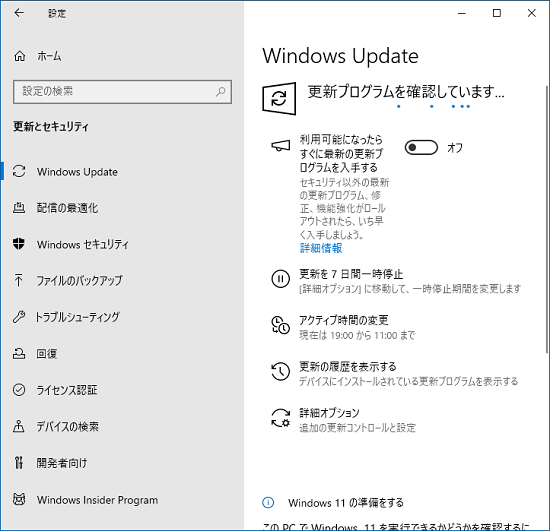Image resolution: width=550 pixels, height=531 pixels.
Task: Click the megaphone icon for latest updates
Action: [x=281, y=146]
